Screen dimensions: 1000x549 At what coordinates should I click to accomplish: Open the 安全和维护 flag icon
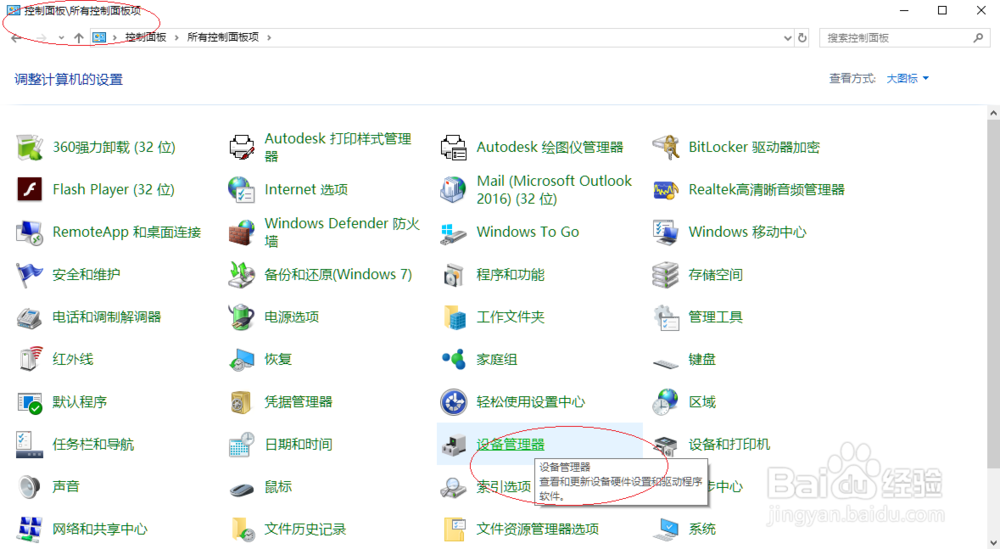click(29, 275)
